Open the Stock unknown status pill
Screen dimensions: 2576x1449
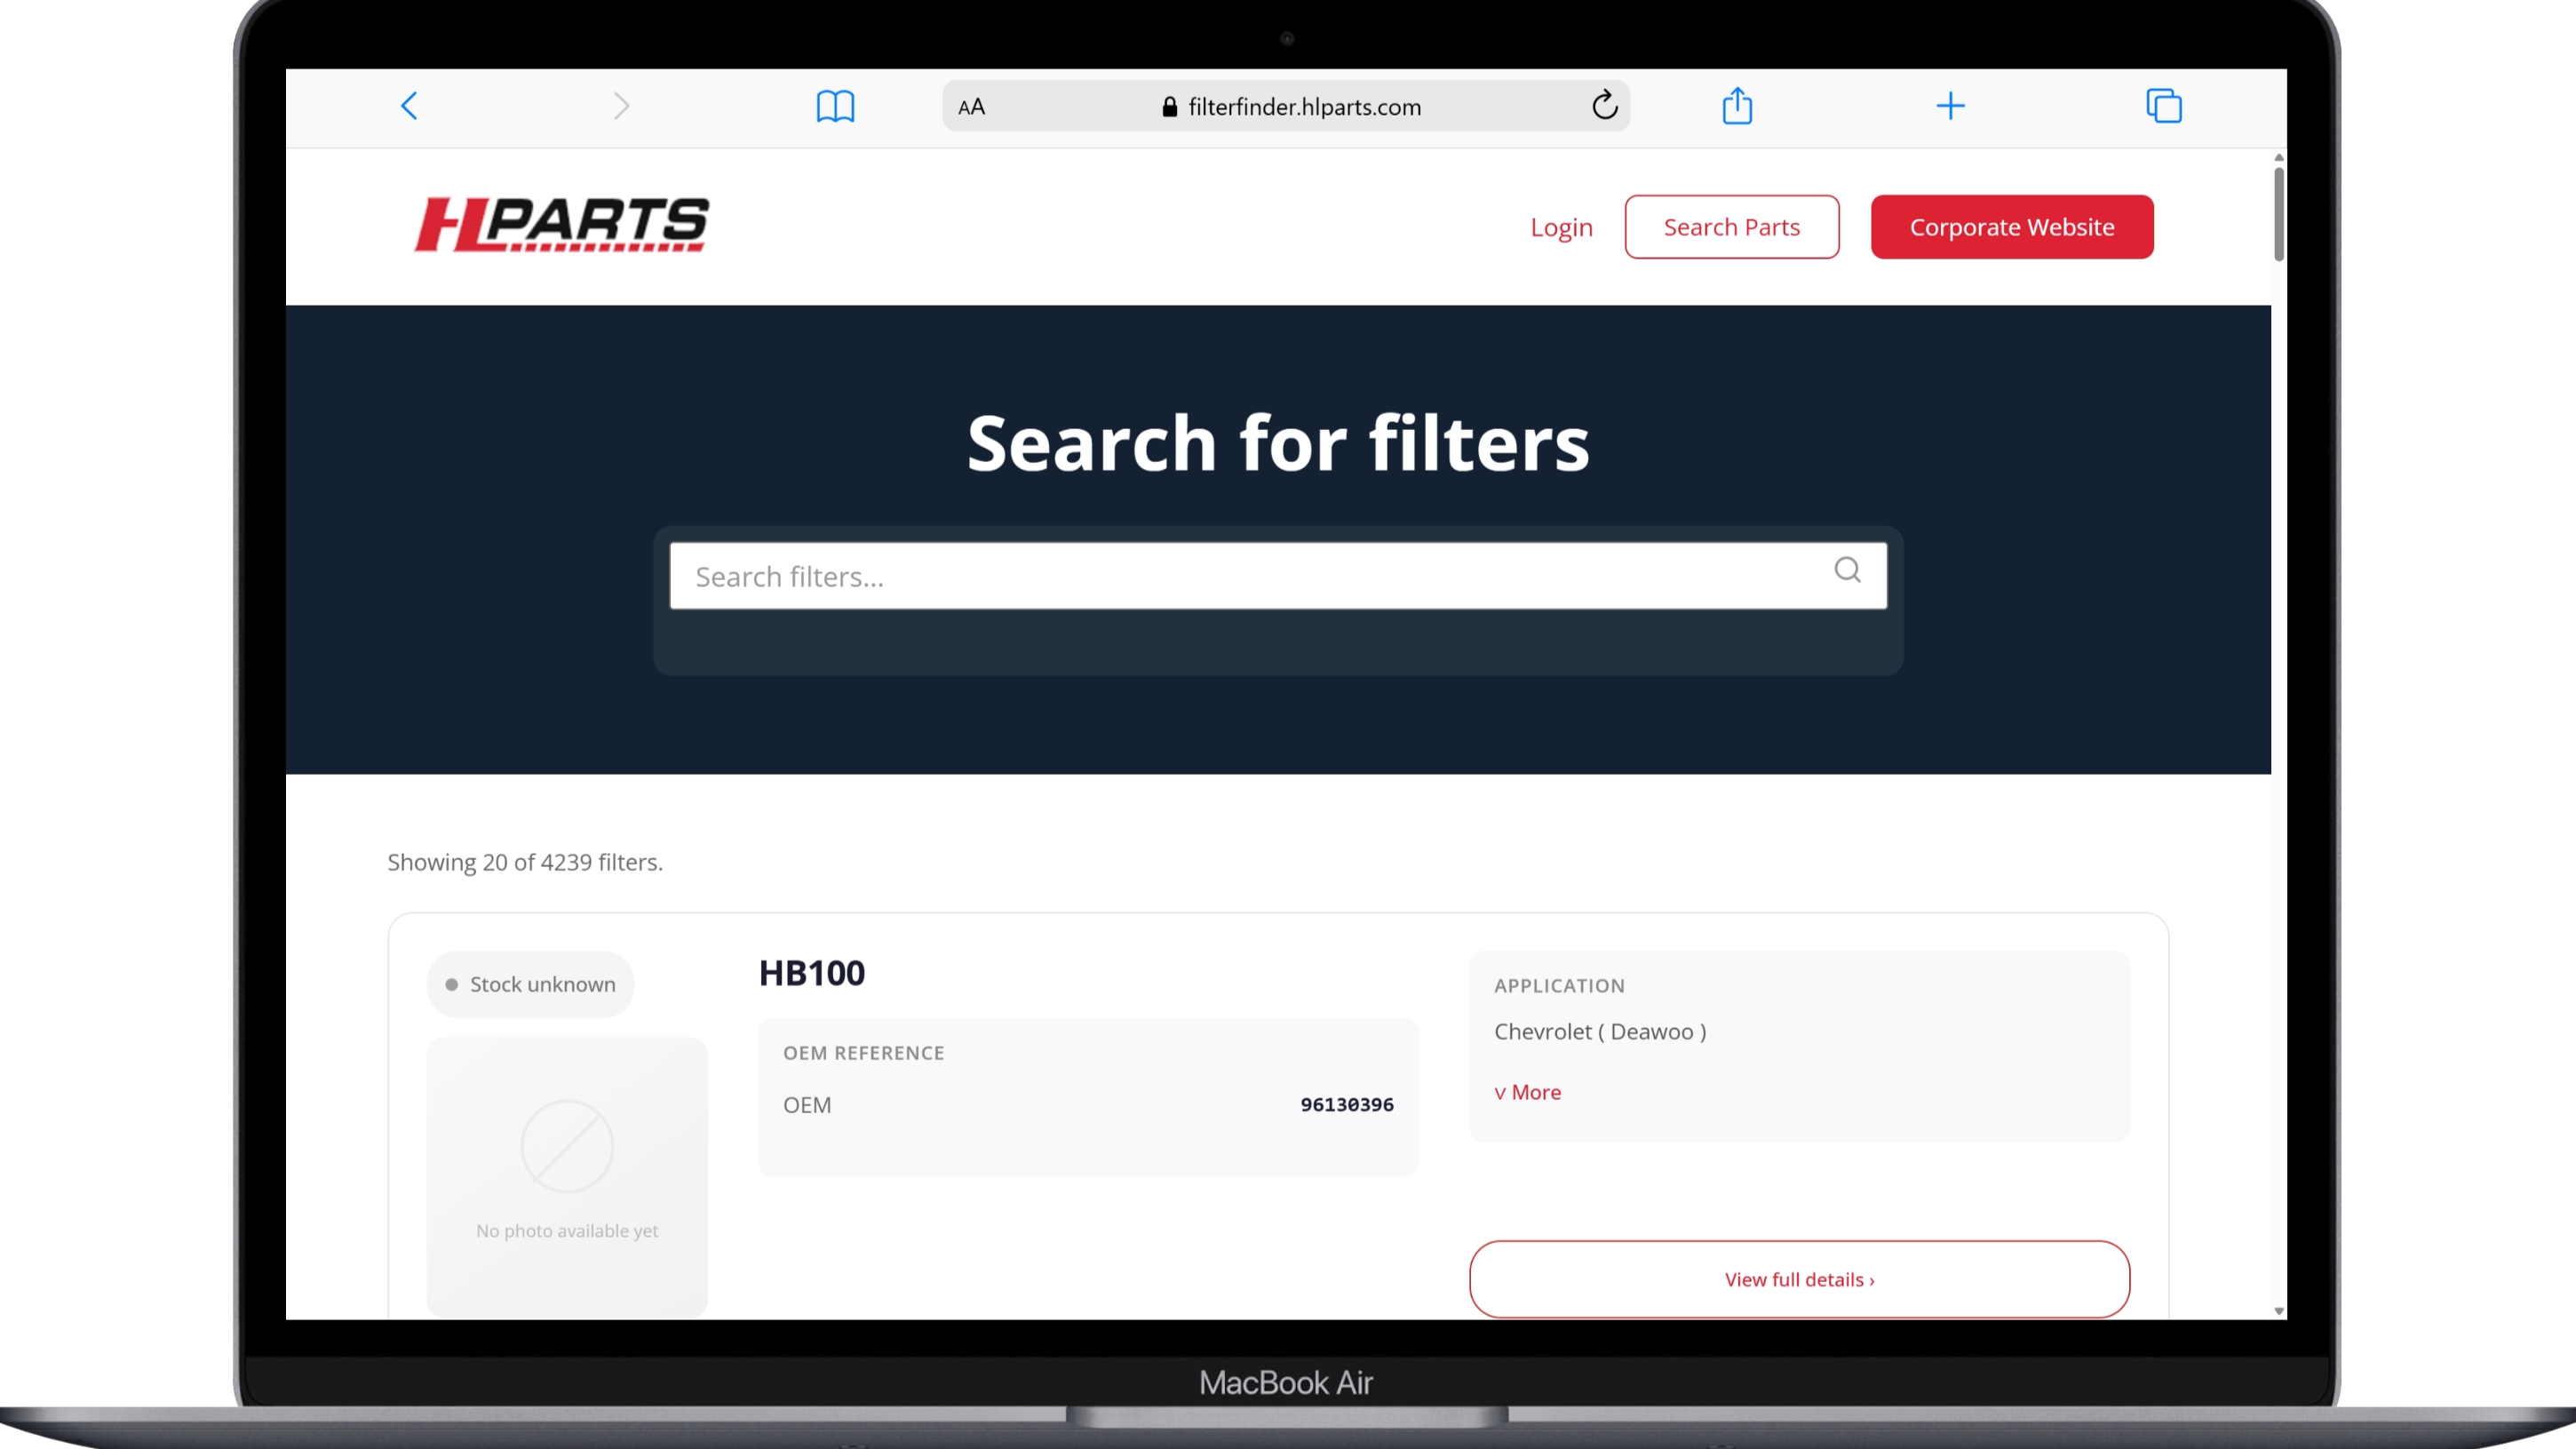point(530,984)
